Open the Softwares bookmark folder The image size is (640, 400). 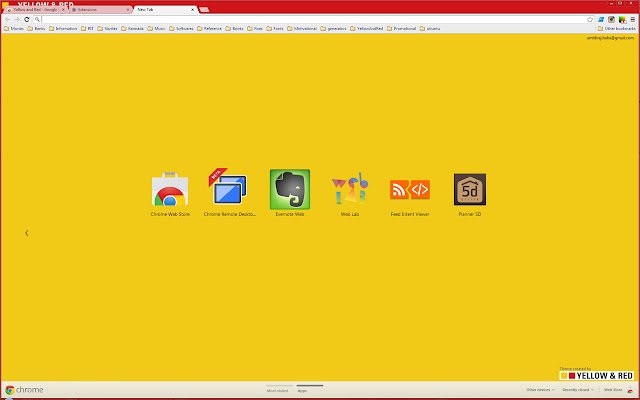(x=181, y=29)
